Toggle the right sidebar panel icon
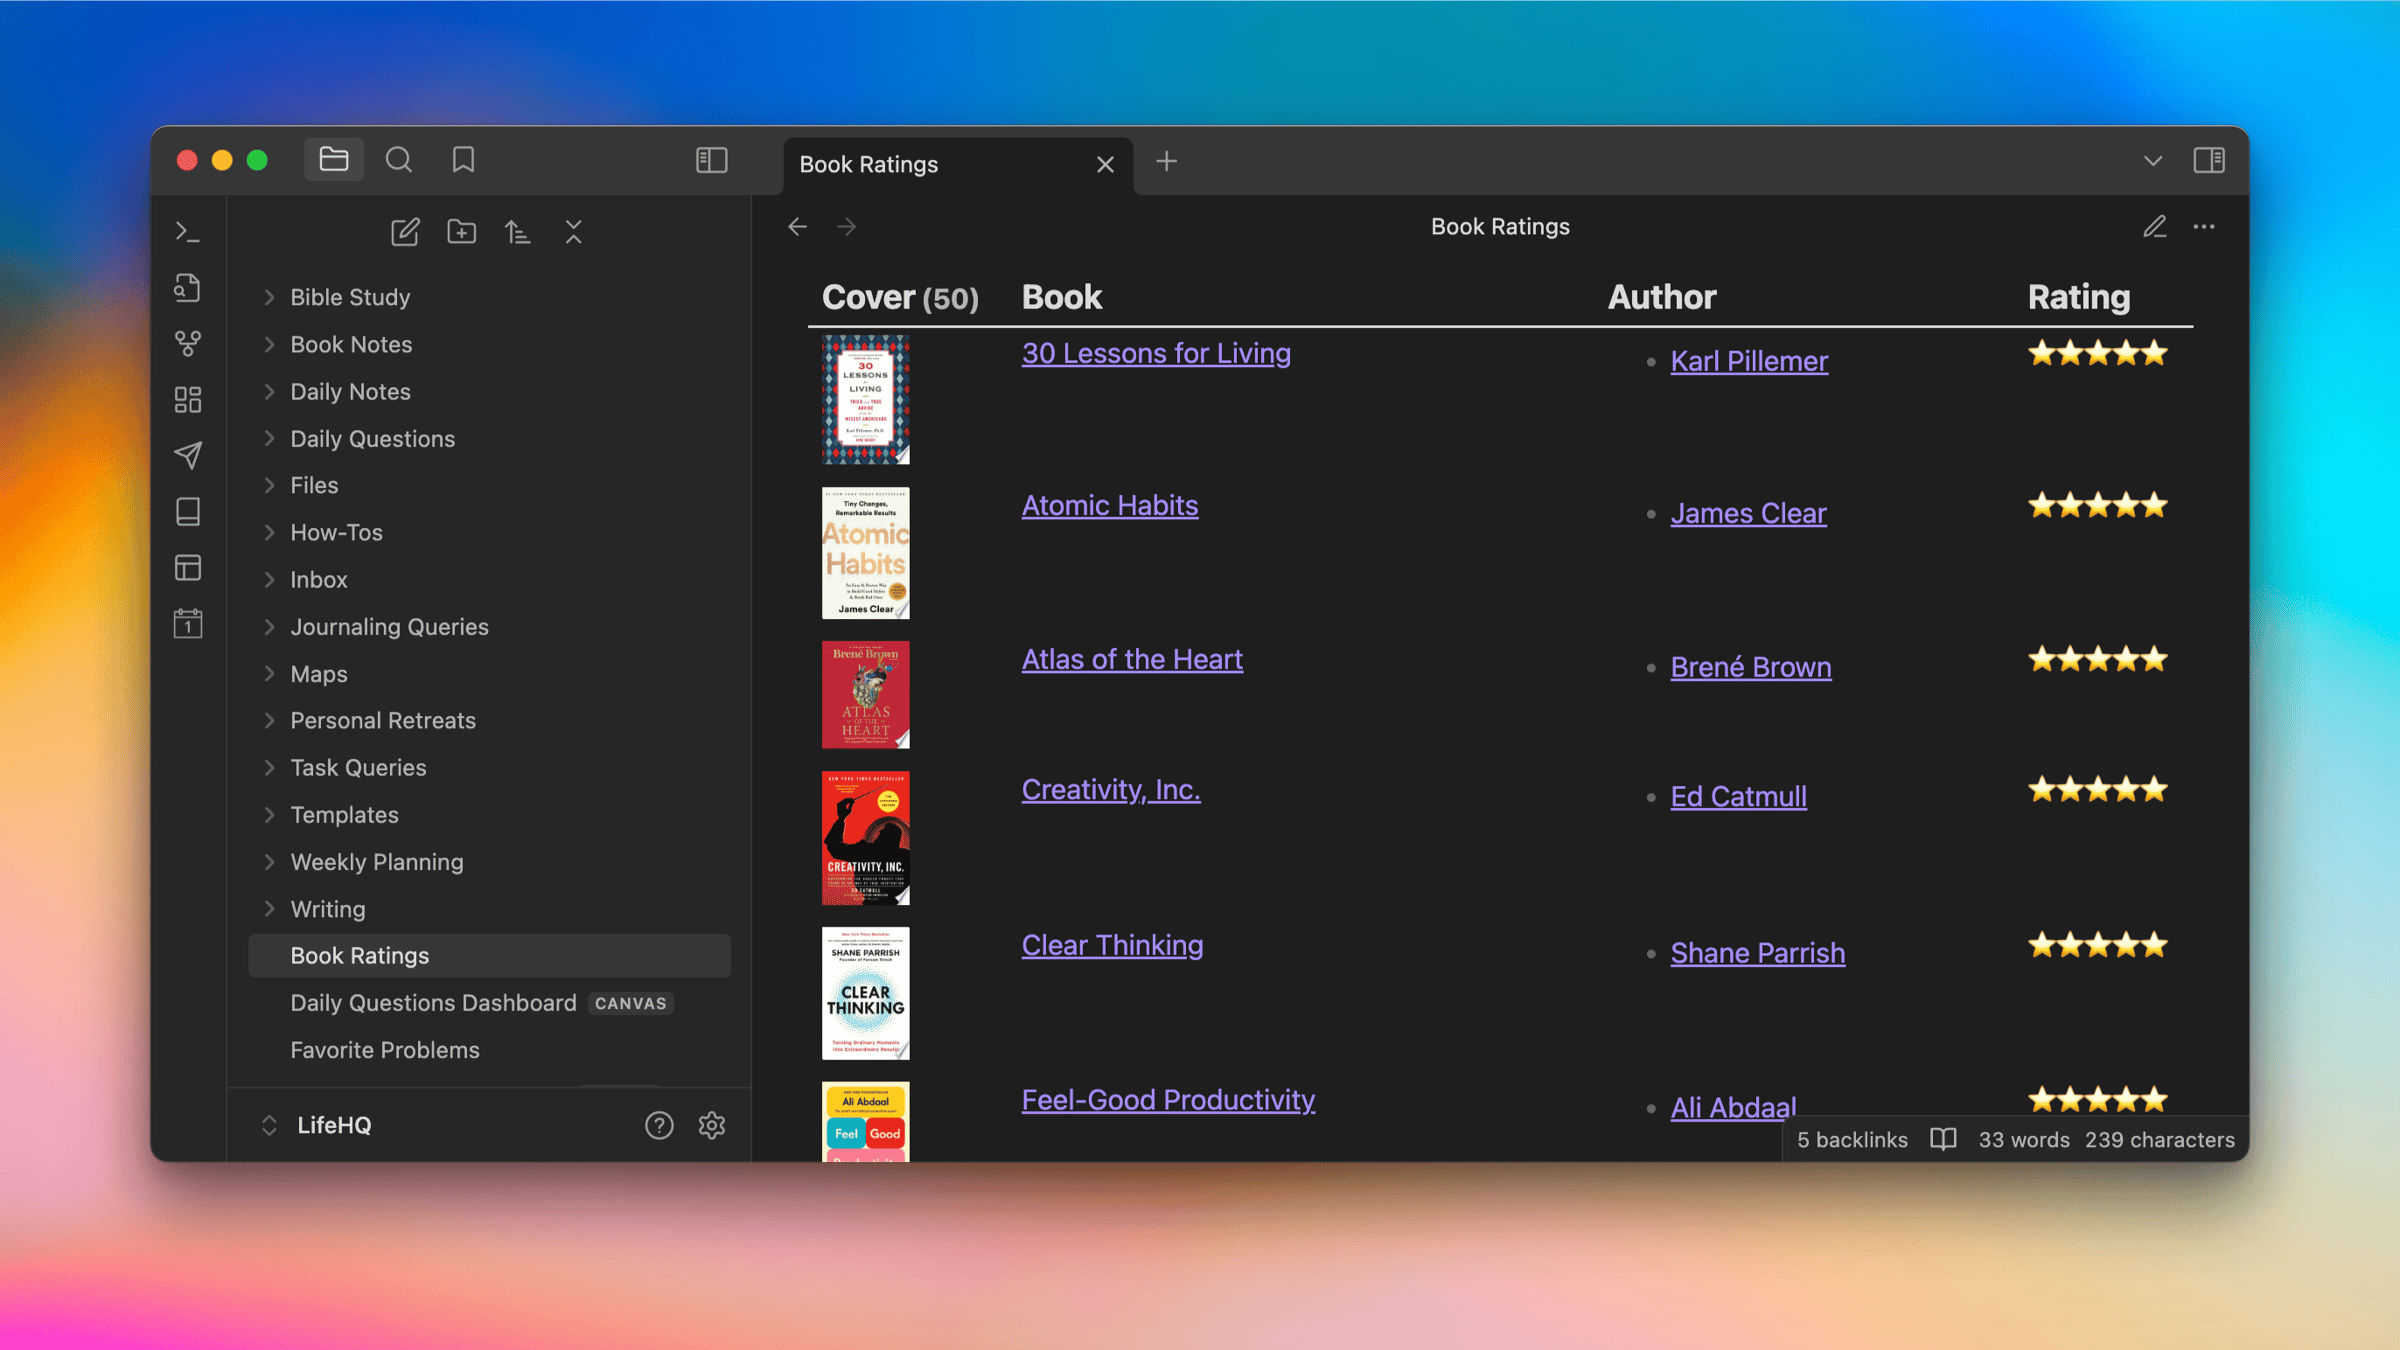Viewport: 2400px width, 1350px height. click(x=2209, y=160)
